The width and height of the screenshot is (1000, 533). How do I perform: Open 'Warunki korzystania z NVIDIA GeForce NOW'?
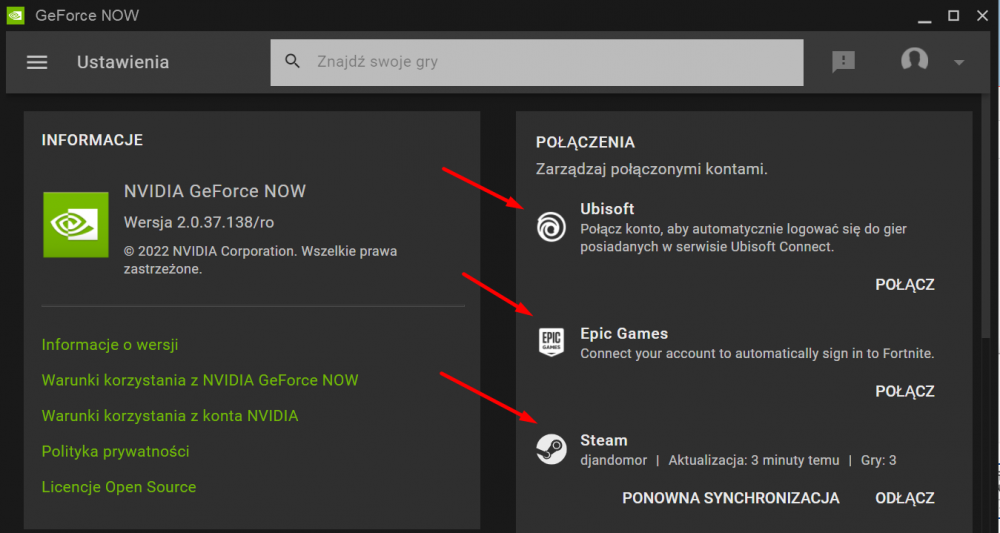coord(200,381)
